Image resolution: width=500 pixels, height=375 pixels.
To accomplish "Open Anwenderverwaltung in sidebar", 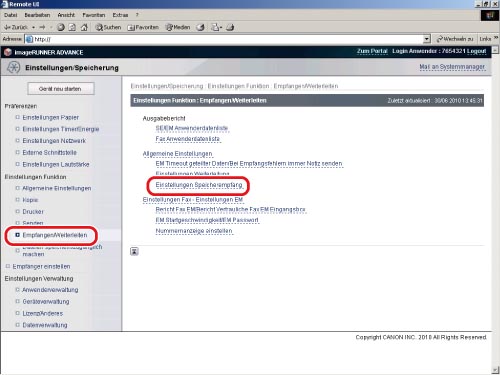I will (50, 290).
